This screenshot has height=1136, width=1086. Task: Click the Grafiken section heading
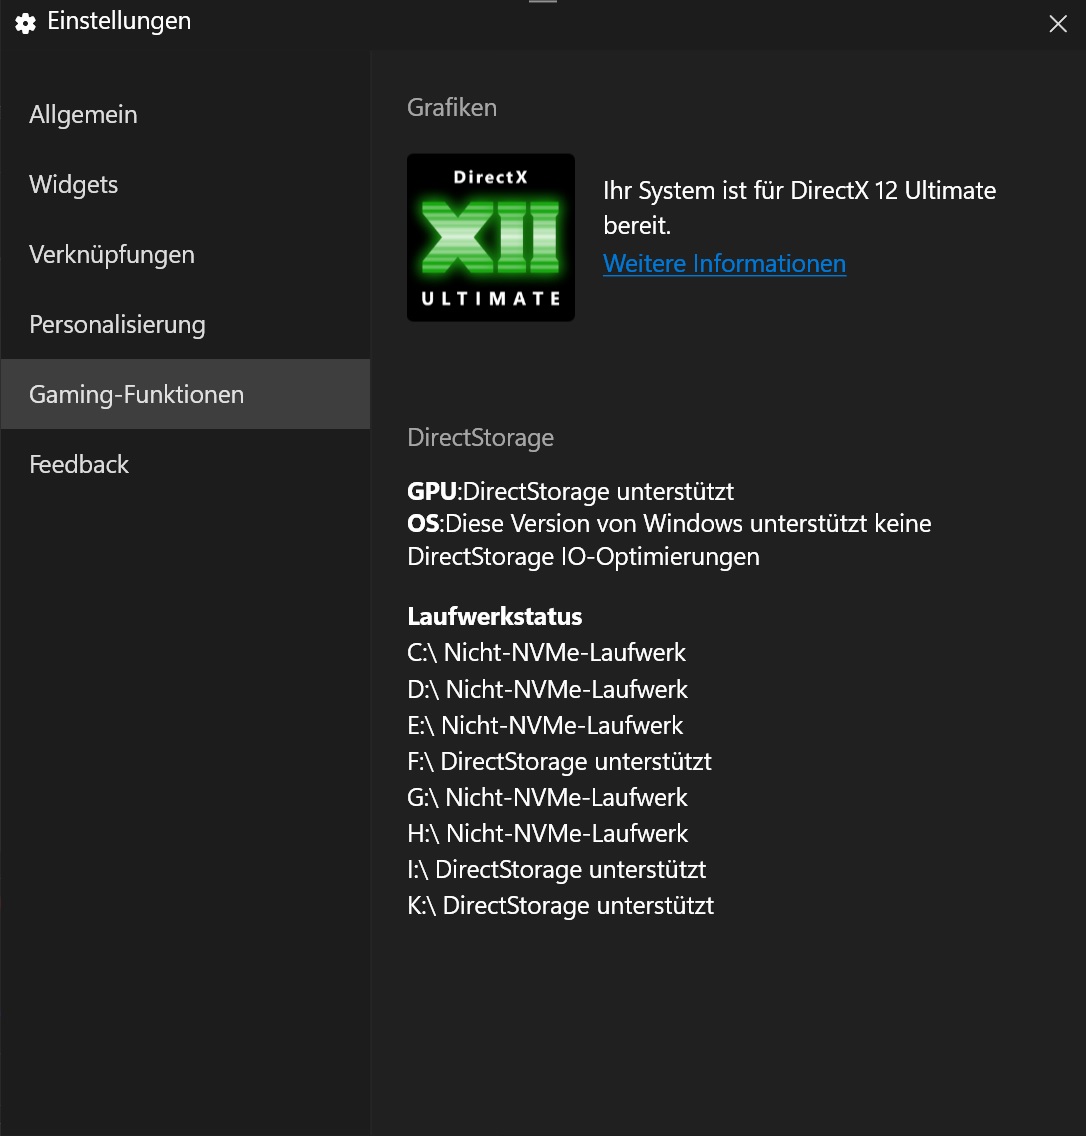pos(452,108)
